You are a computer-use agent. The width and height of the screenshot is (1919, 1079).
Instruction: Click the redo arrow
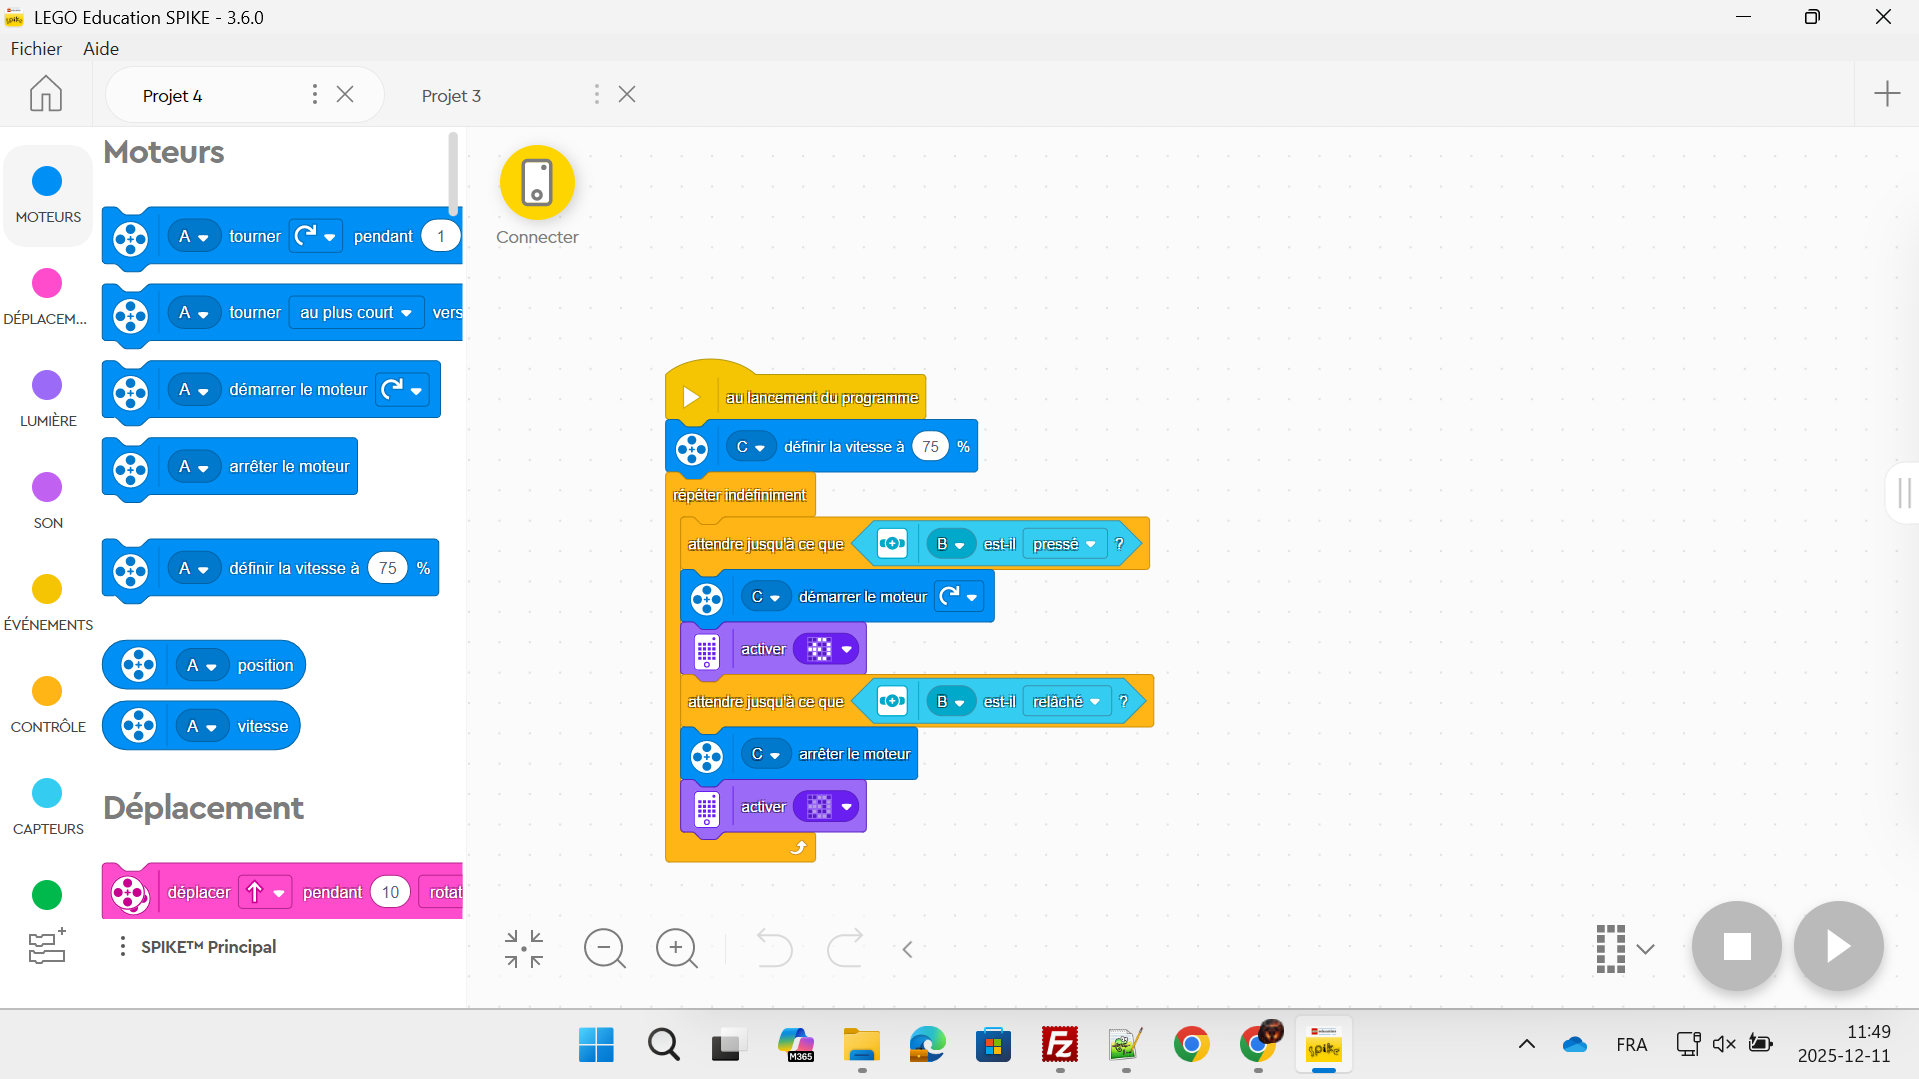(x=845, y=948)
